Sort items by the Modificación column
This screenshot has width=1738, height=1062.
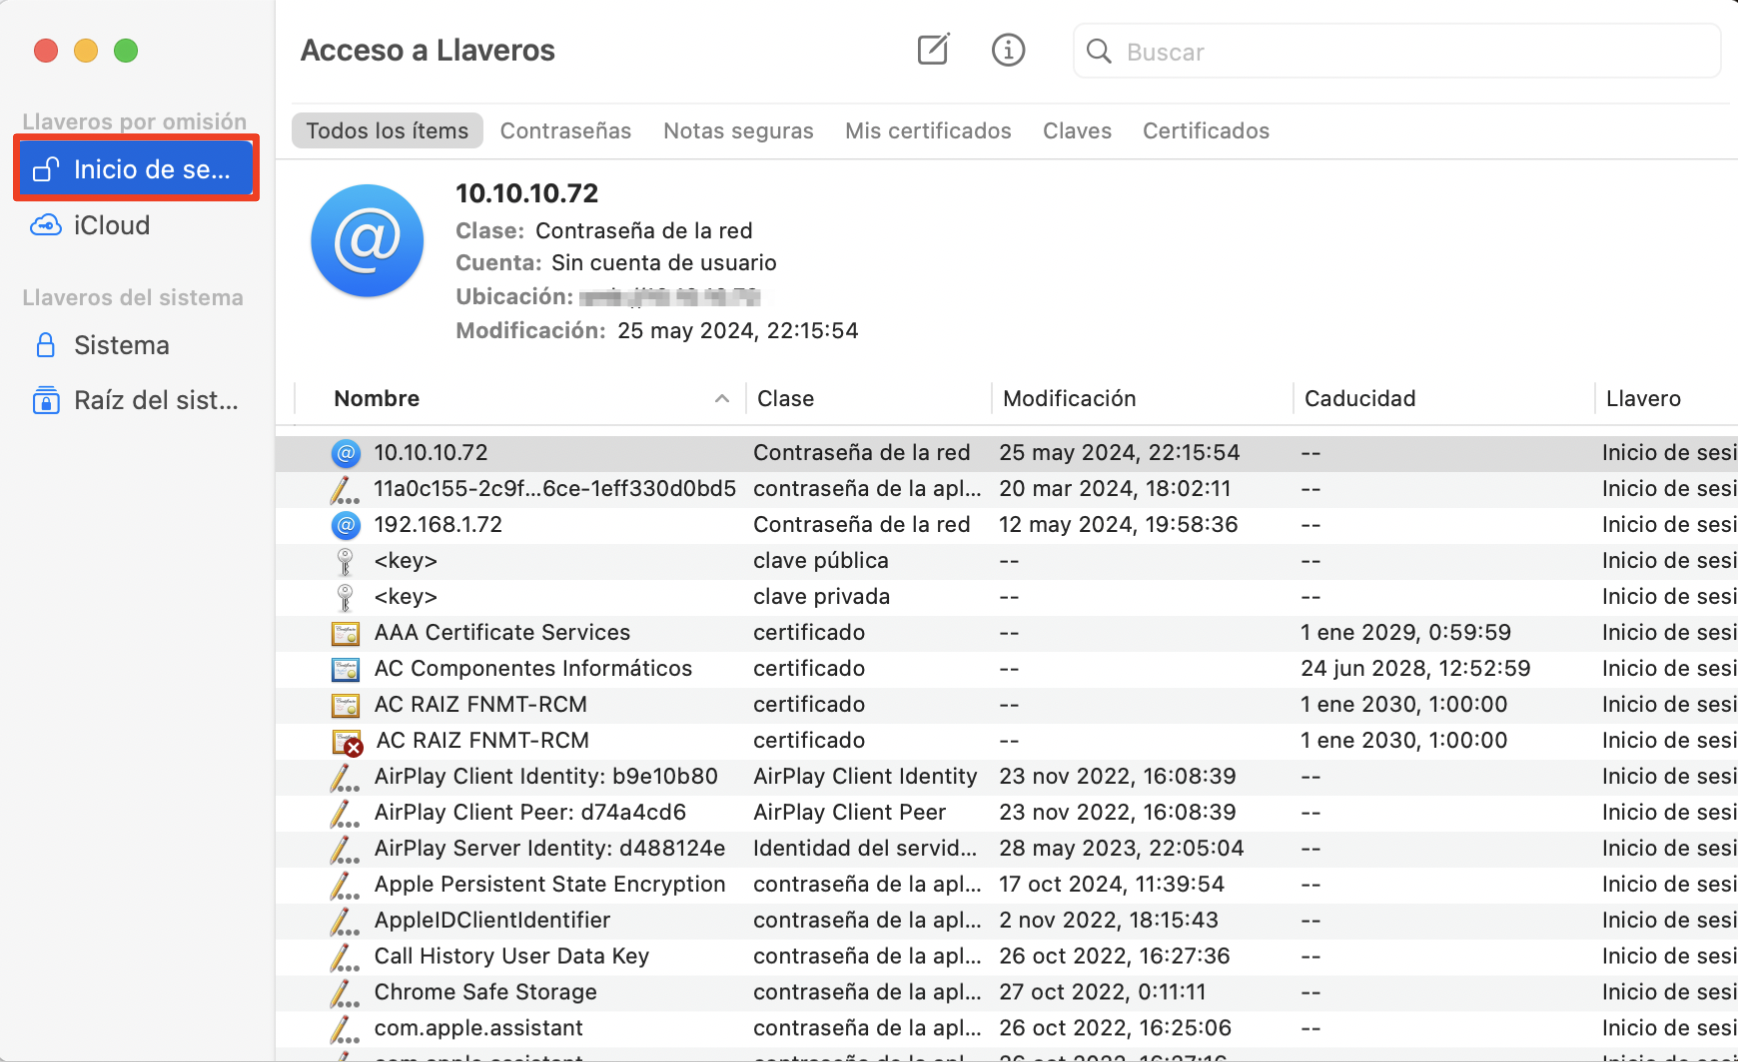pyautogui.click(x=1070, y=398)
